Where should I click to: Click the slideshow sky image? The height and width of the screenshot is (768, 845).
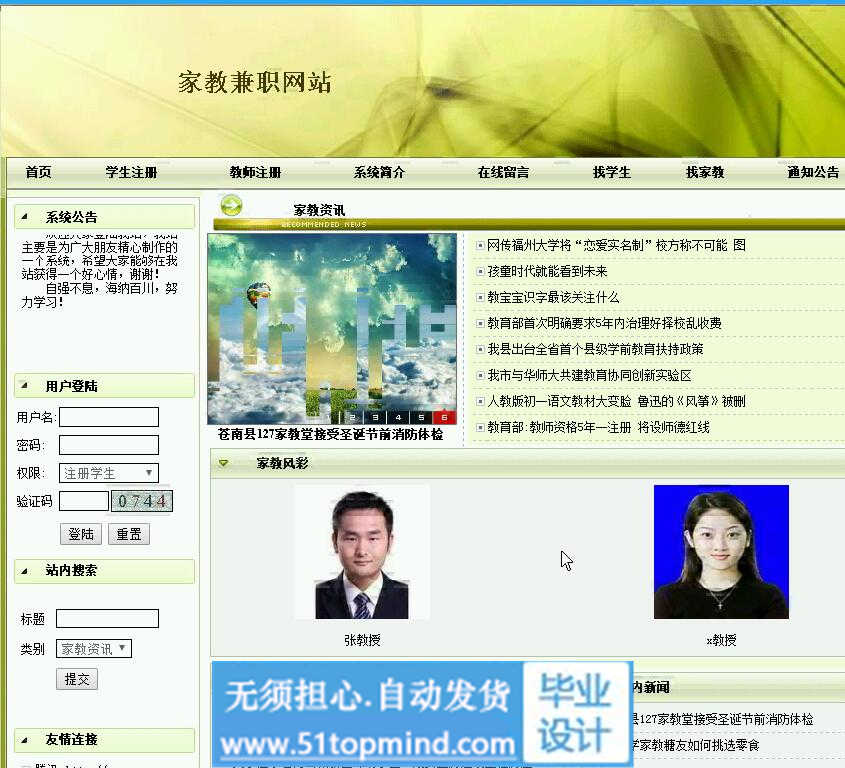click(332, 329)
